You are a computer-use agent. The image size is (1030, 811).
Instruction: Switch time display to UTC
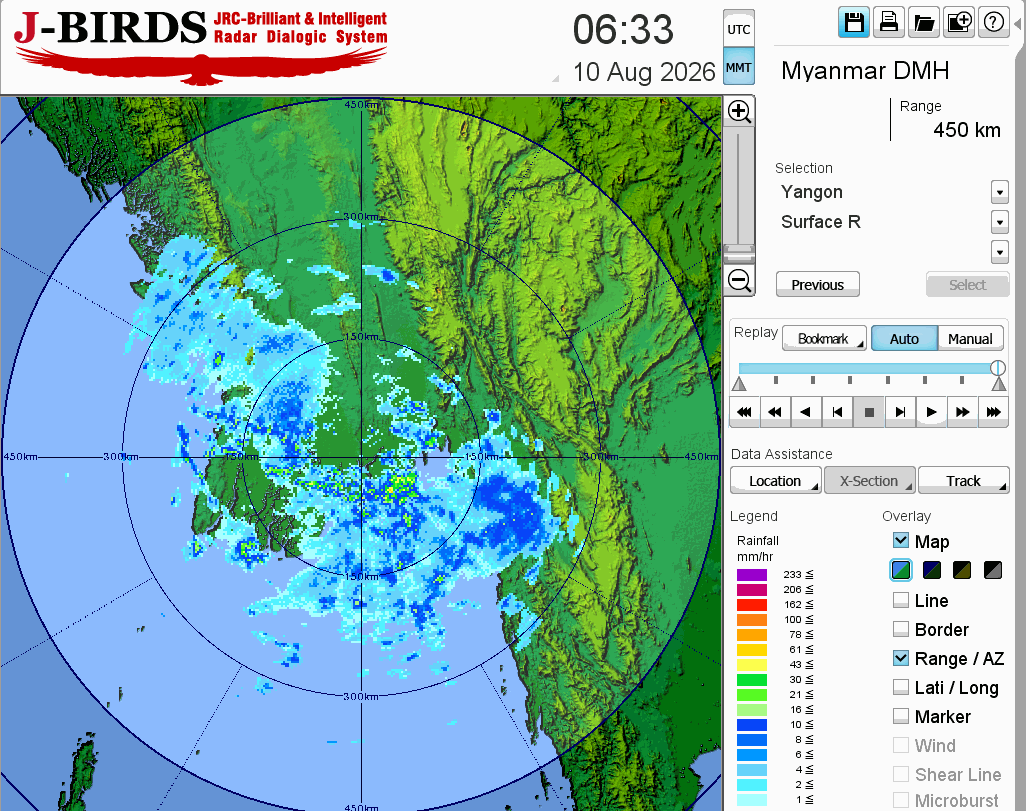739,29
